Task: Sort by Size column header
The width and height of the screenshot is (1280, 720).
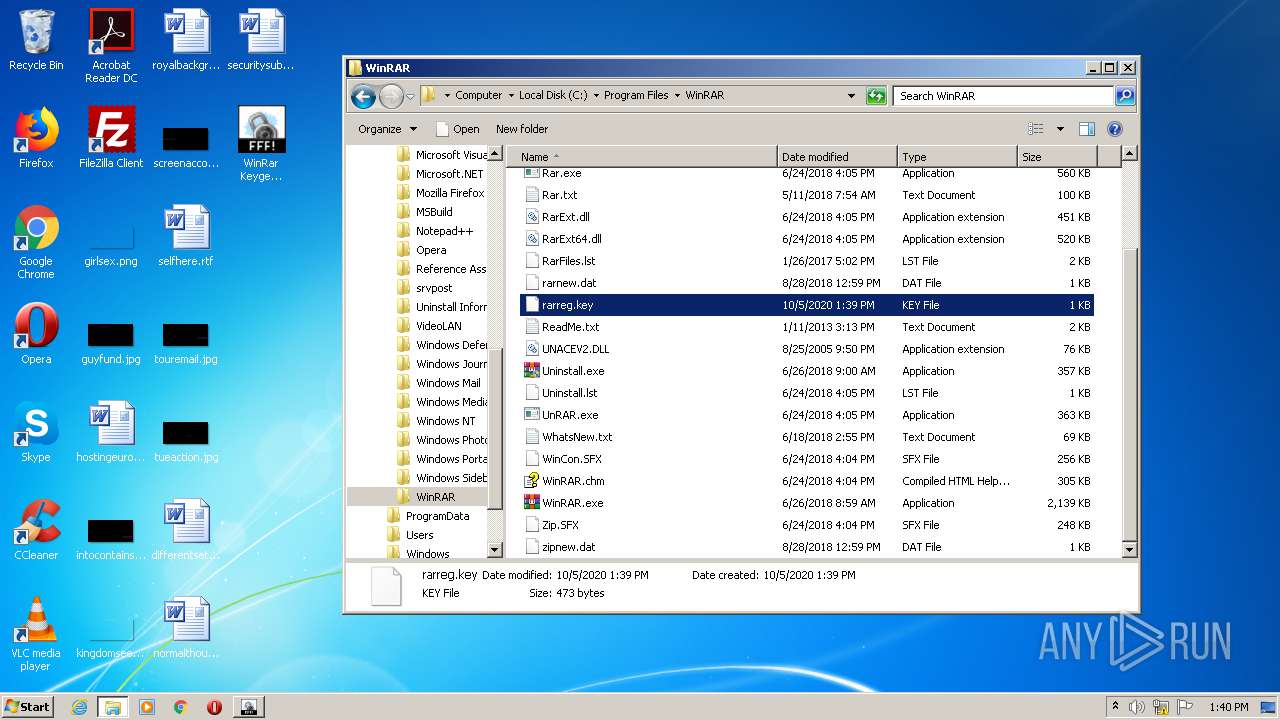Action: point(1057,157)
